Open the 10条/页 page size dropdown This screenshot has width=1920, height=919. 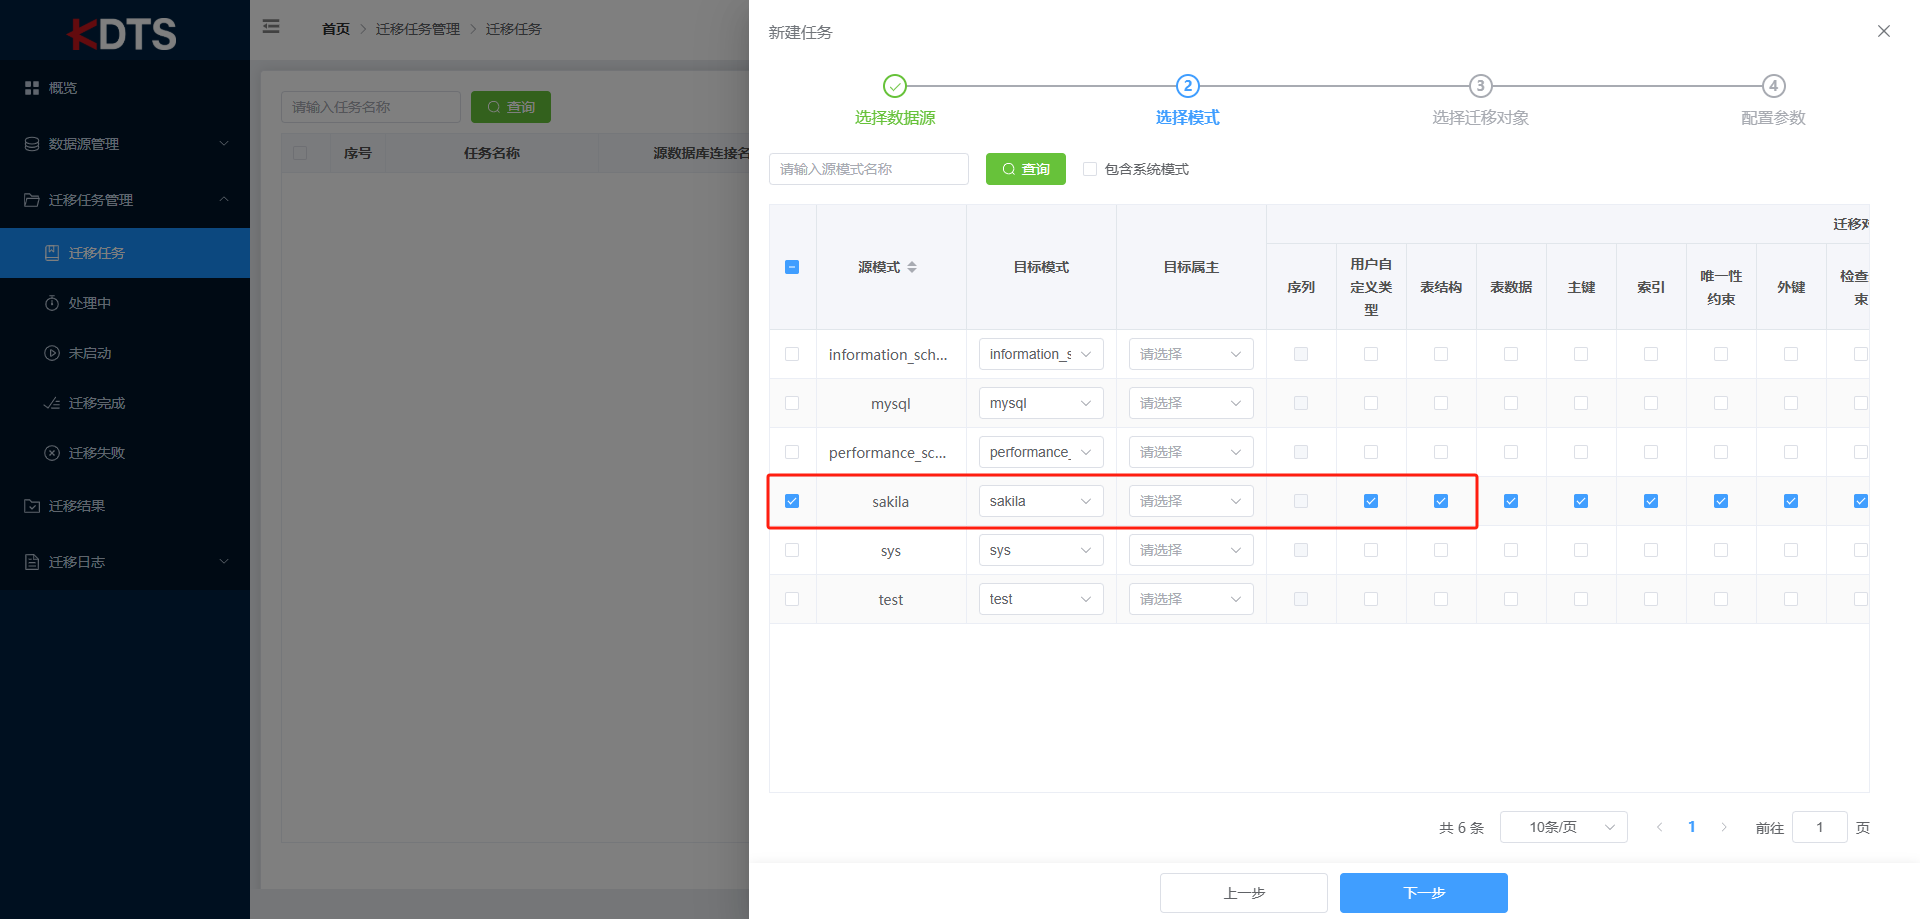click(1563, 827)
